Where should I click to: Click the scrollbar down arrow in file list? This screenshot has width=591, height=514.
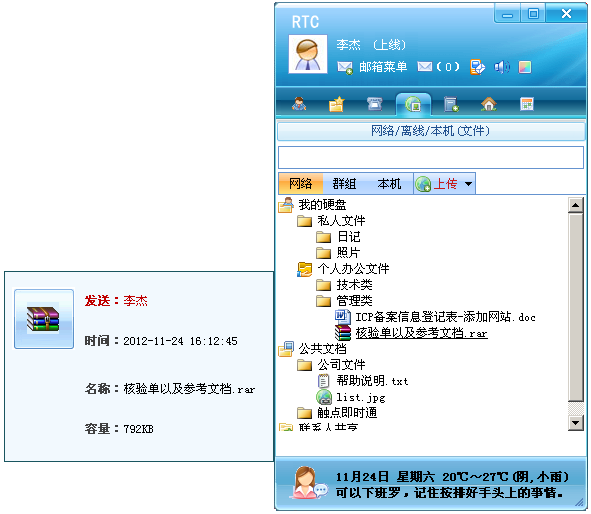point(575,423)
